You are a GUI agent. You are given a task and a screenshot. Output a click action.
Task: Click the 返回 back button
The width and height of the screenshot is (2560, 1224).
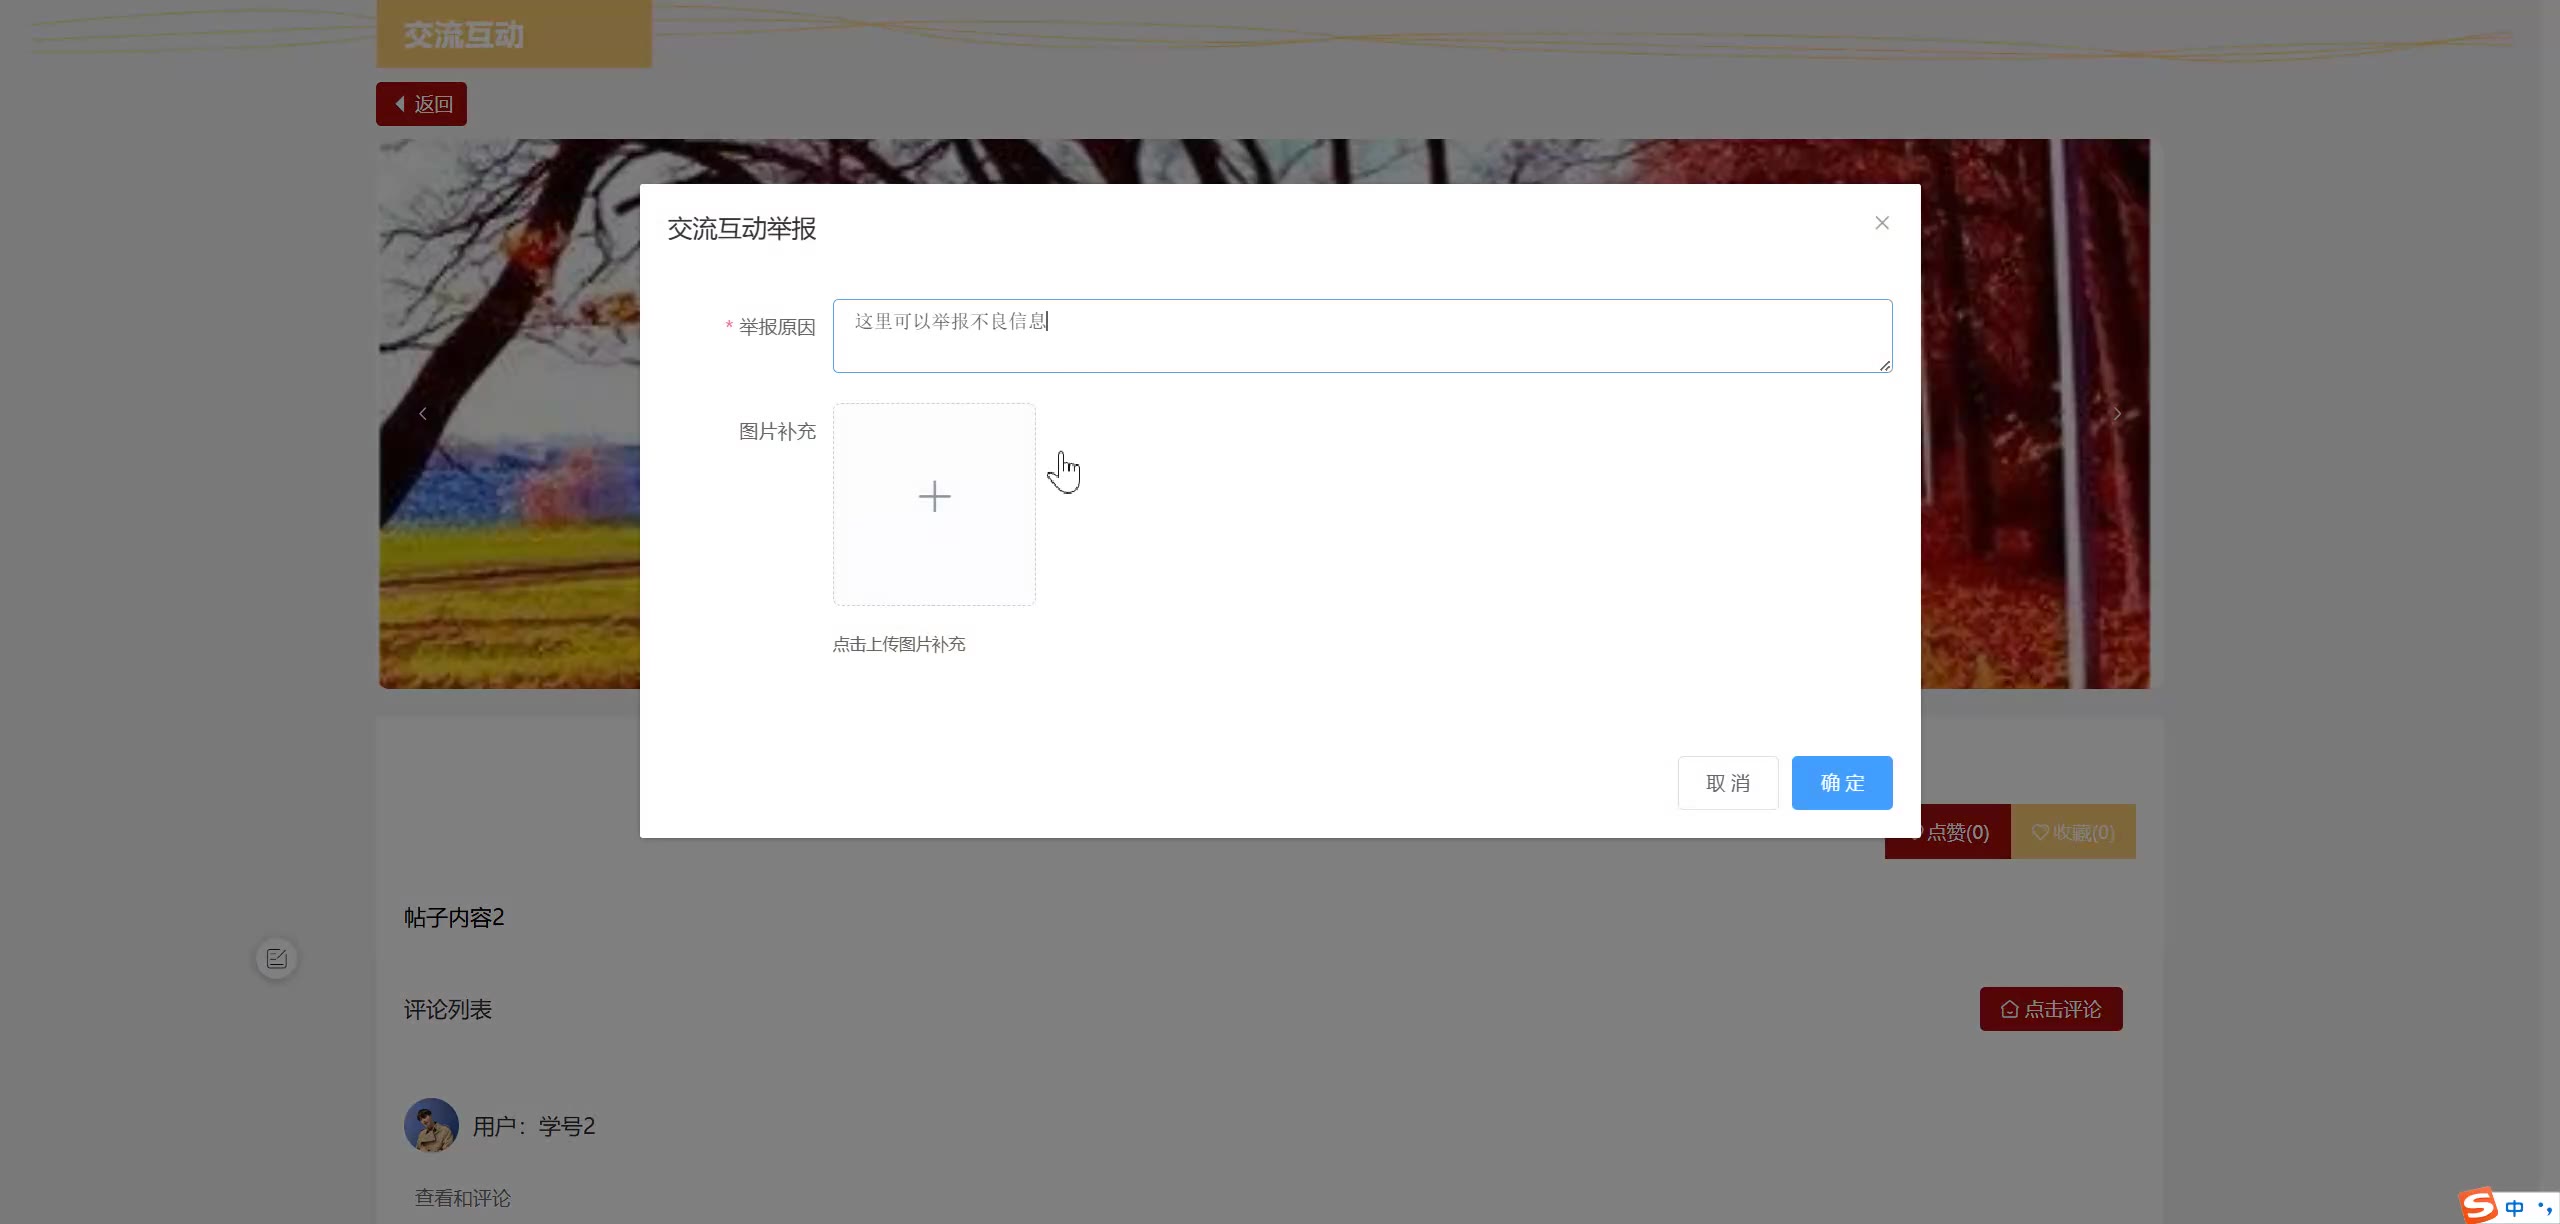(x=421, y=104)
